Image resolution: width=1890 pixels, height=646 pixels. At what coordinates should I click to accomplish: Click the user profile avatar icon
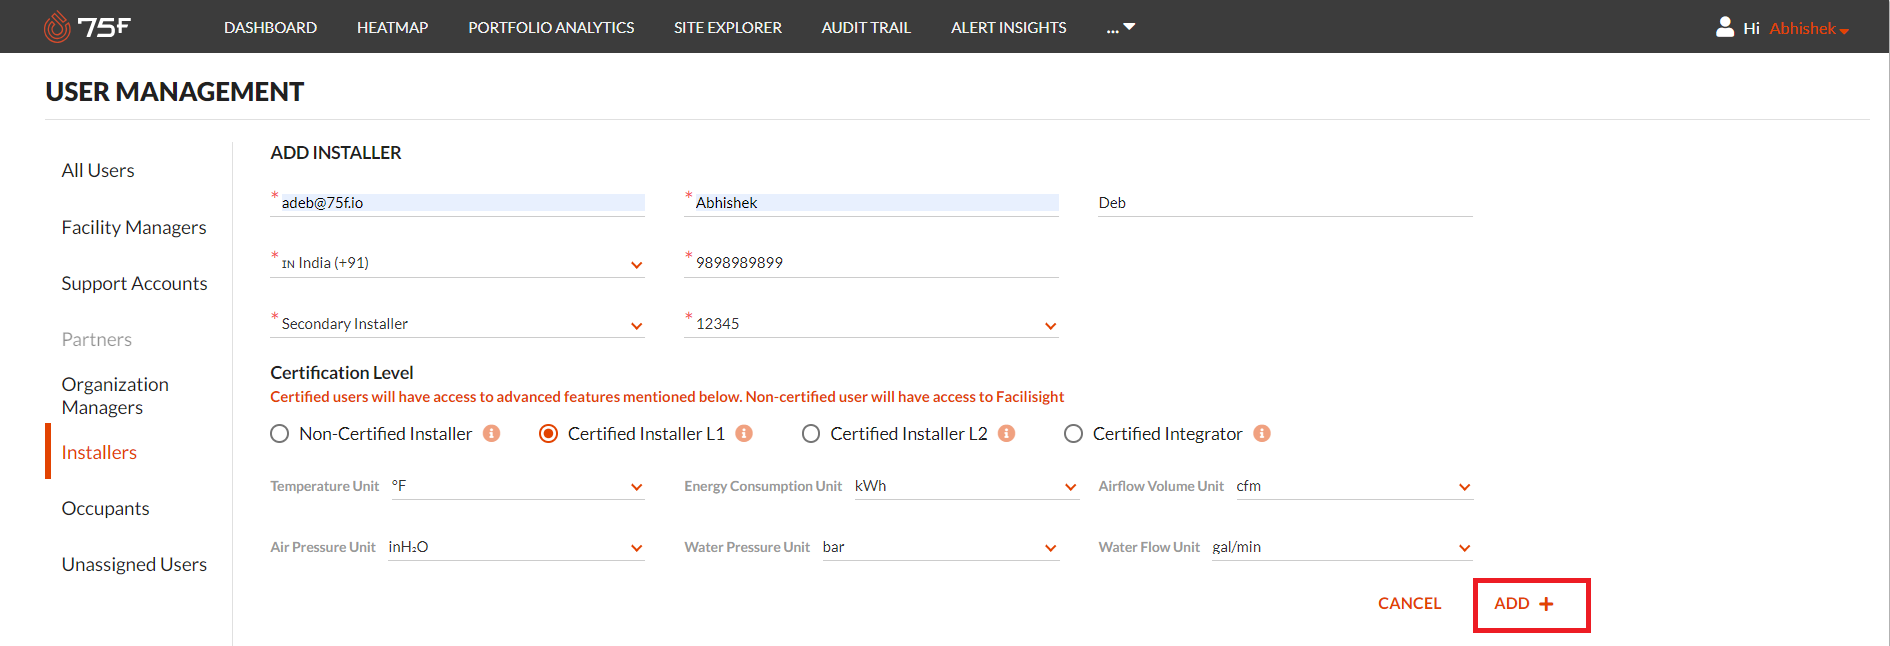[1725, 27]
